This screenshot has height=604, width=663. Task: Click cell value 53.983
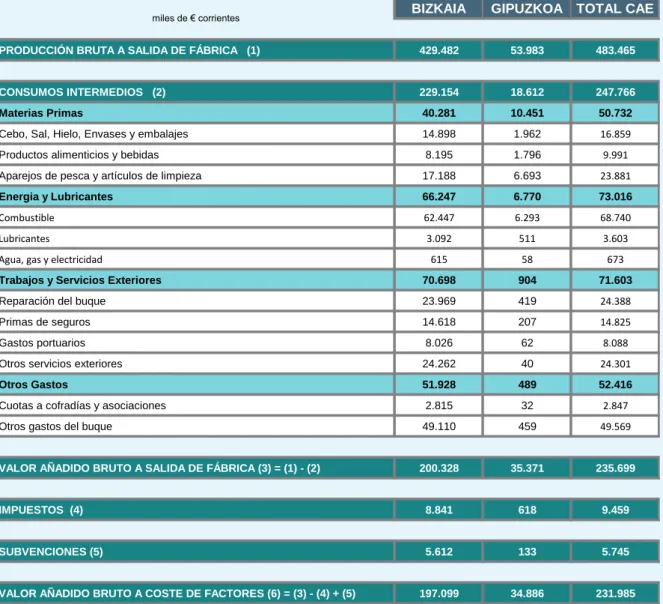[527, 50]
